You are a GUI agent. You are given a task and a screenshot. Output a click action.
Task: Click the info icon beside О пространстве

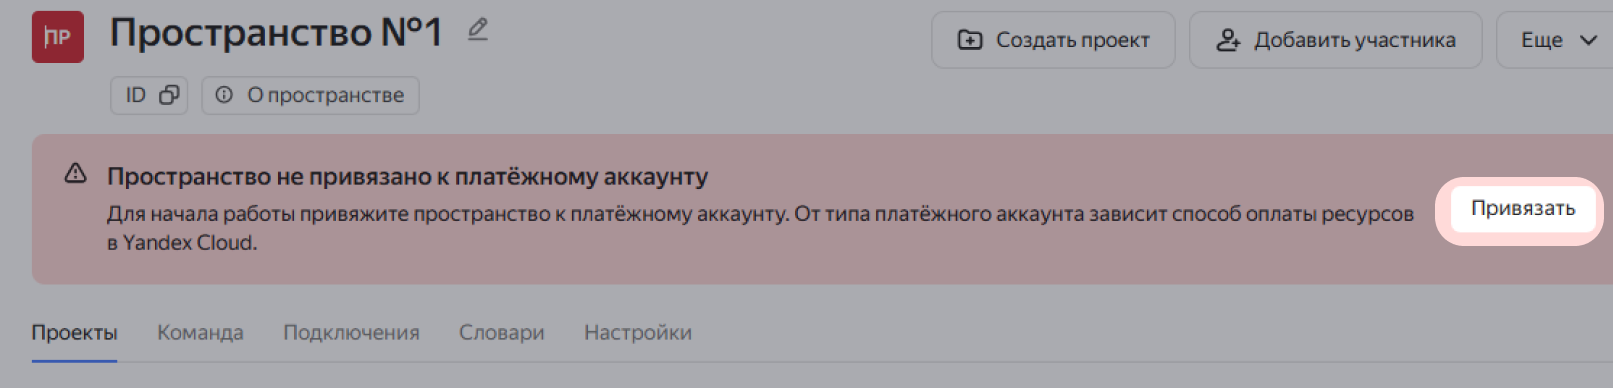pos(224,95)
